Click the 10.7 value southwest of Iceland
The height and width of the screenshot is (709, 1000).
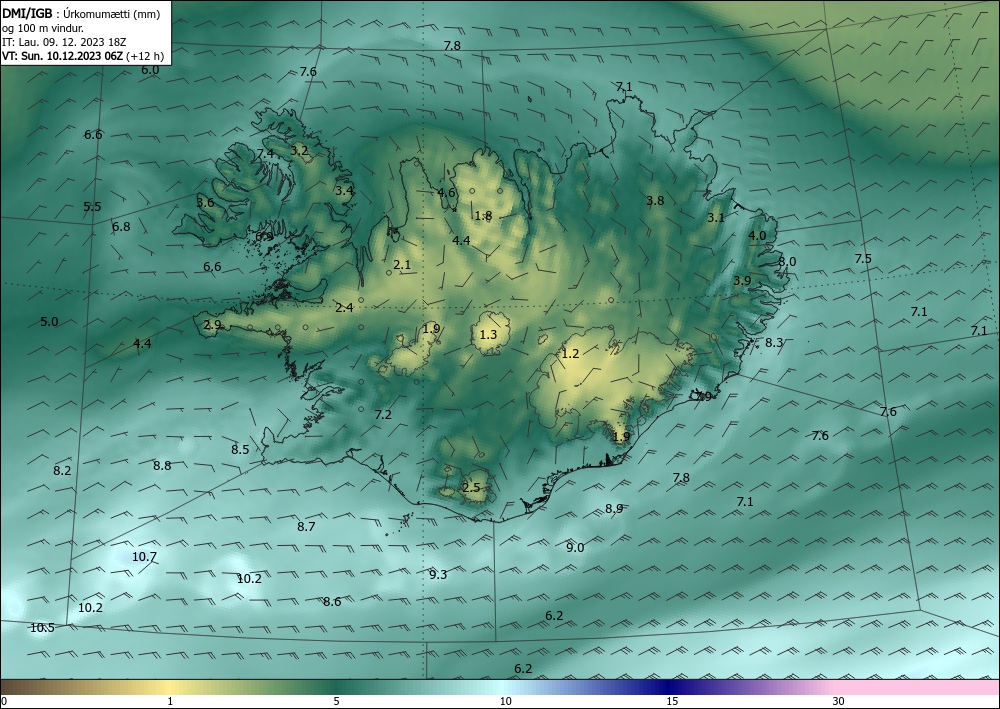144,557
